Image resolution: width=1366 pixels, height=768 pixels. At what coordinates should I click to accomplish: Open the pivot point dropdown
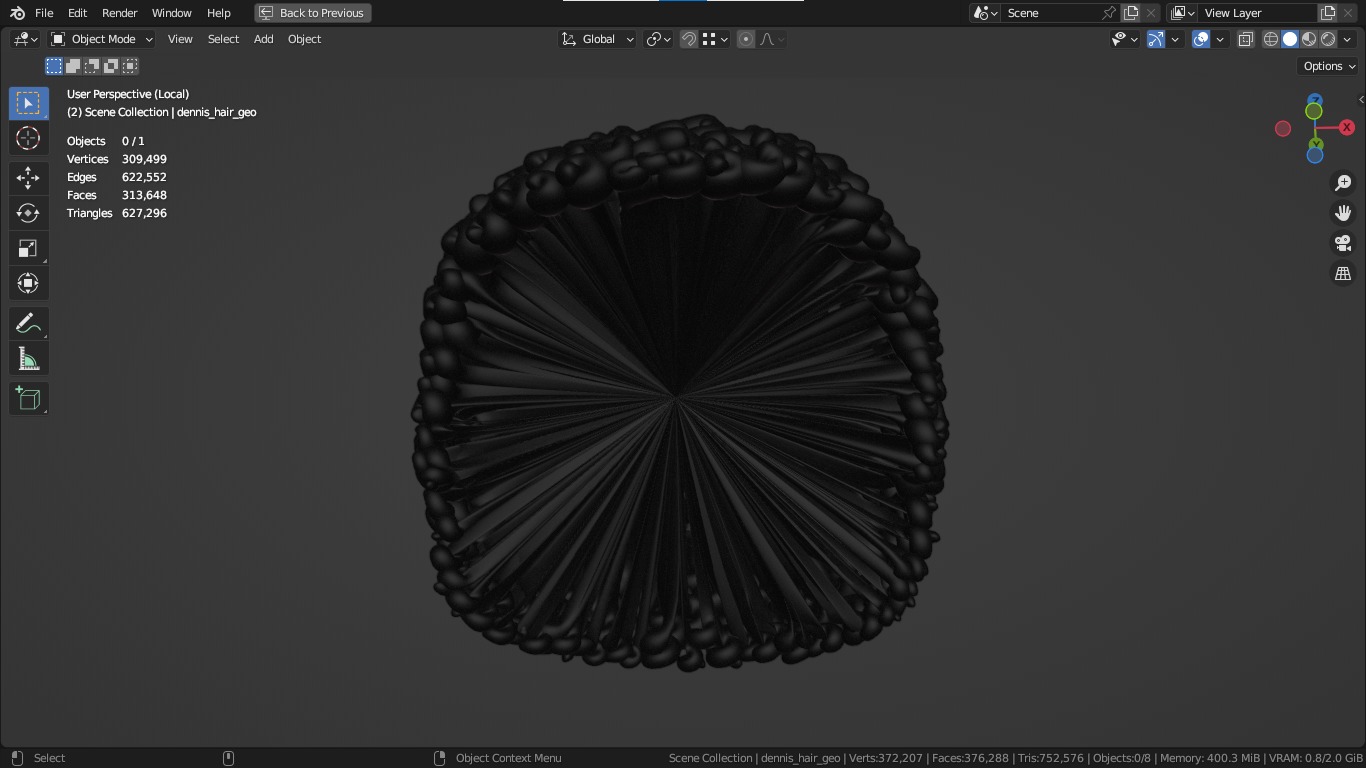pyautogui.click(x=658, y=39)
